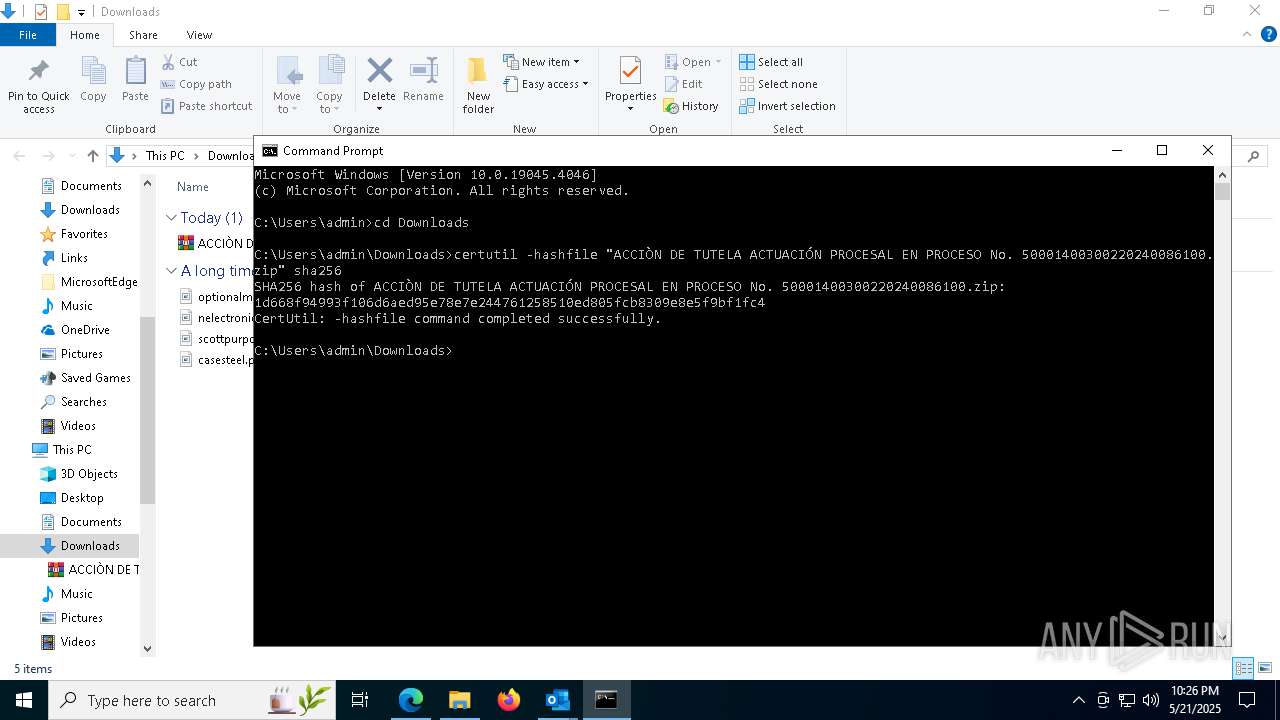Select the scottpurp file in list
Image resolution: width=1280 pixels, height=720 pixels.
click(216, 338)
